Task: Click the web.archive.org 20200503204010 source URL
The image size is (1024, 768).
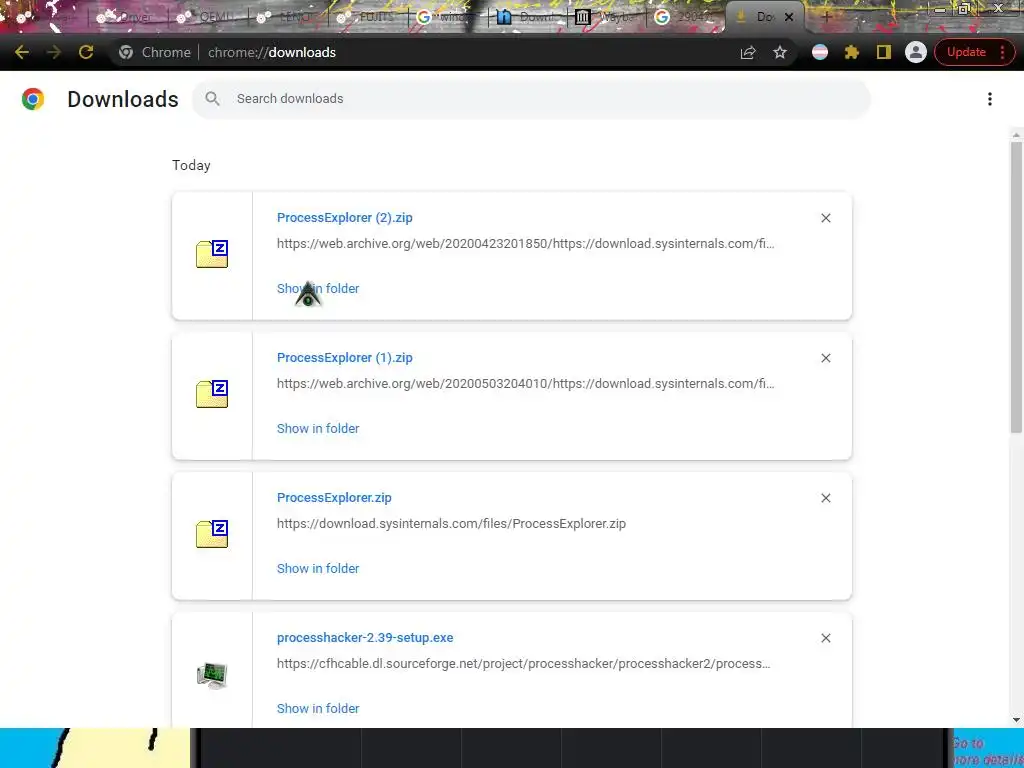Action: [525, 383]
